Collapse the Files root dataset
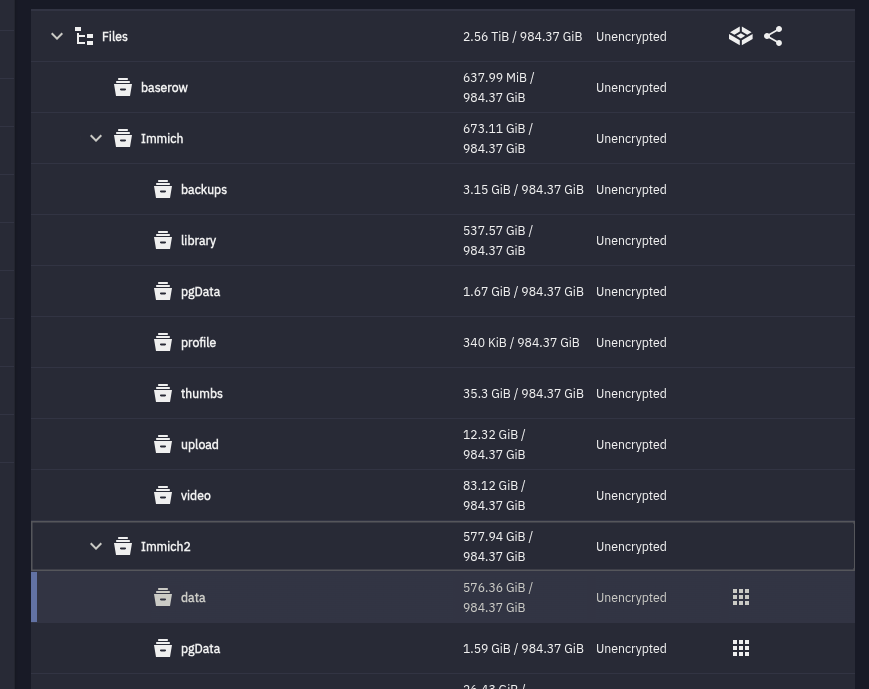Screen dimensions: 869x689 click(x=57, y=37)
